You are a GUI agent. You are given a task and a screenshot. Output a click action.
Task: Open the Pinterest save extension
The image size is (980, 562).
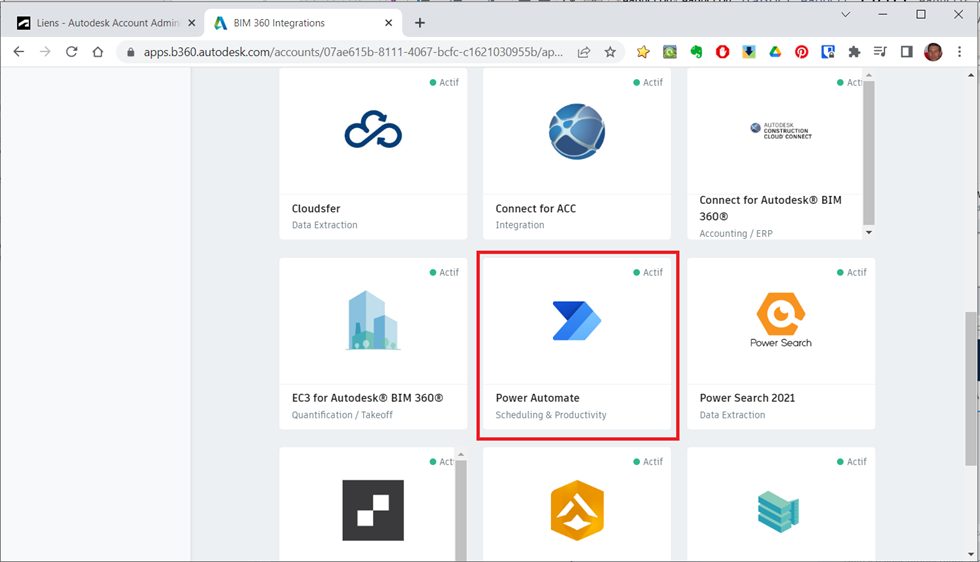[x=801, y=53]
